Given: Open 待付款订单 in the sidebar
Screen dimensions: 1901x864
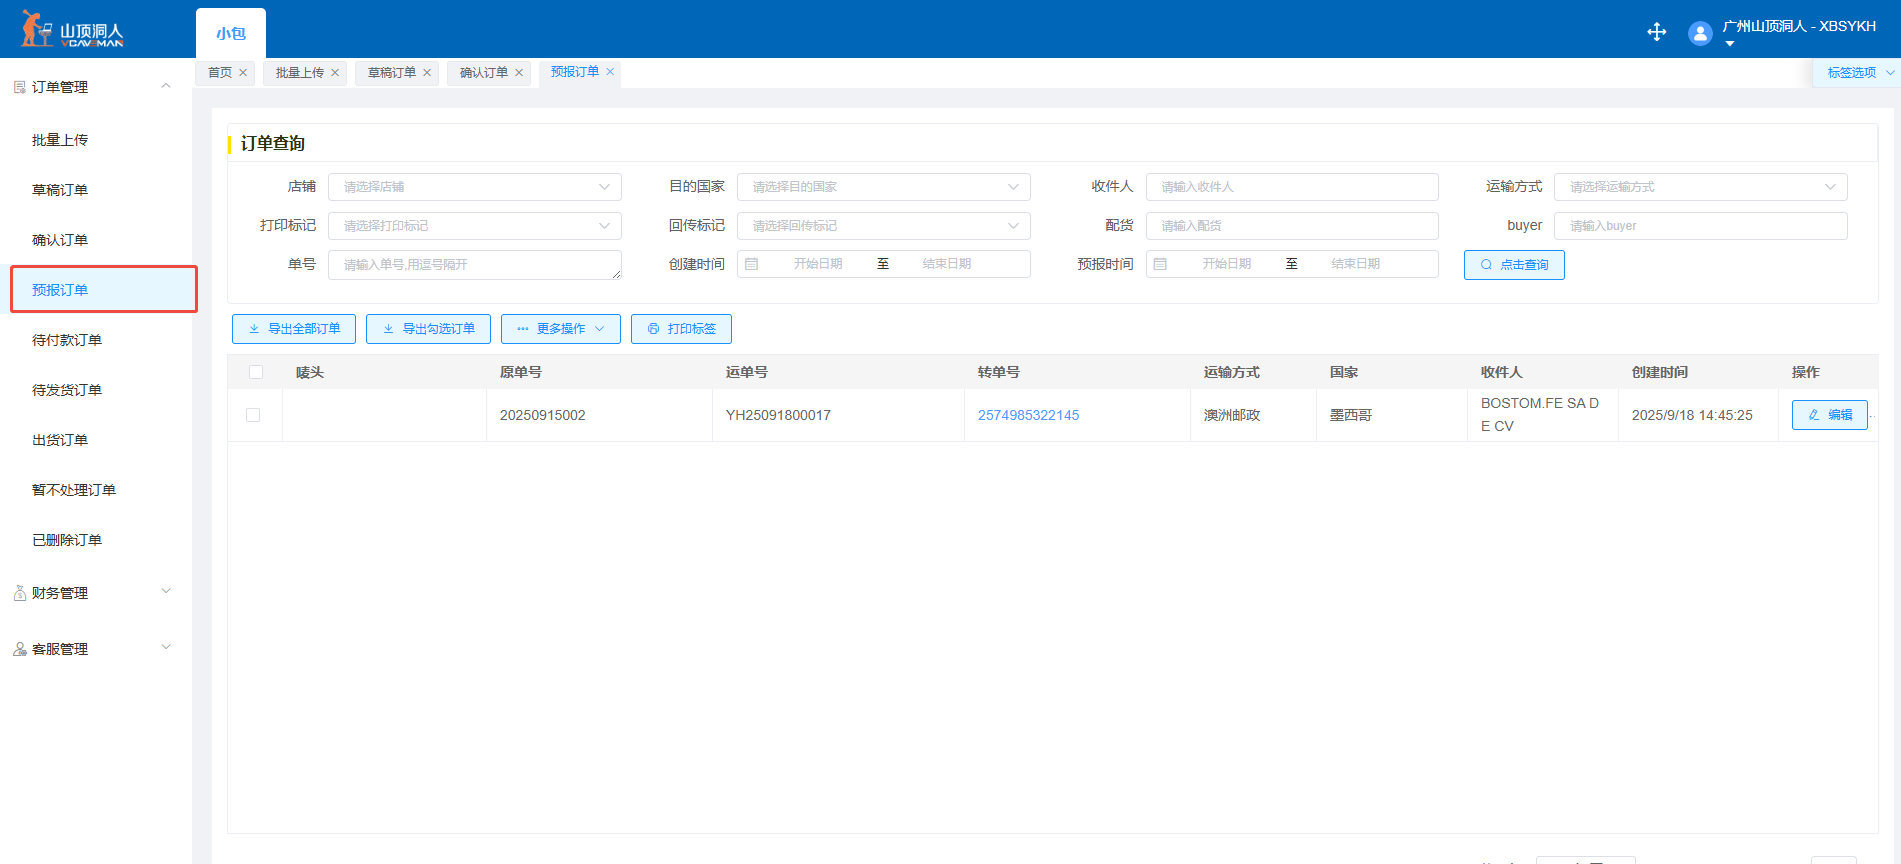Looking at the screenshot, I should point(67,340).
